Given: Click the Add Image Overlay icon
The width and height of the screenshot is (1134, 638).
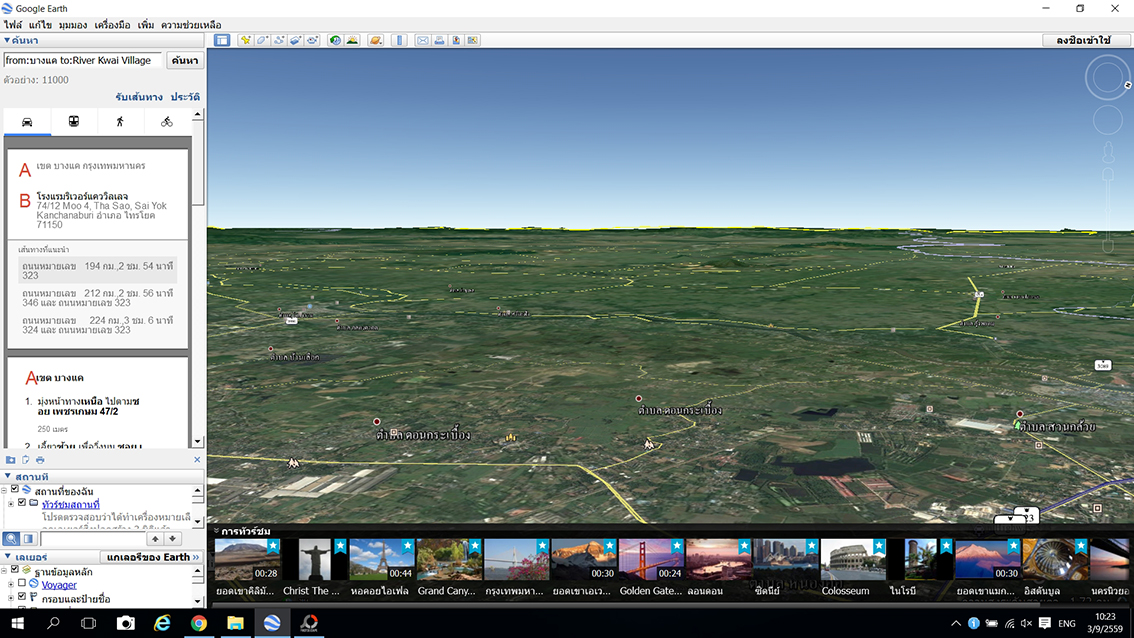Looking at the screenshot, I should pos(296,41).
